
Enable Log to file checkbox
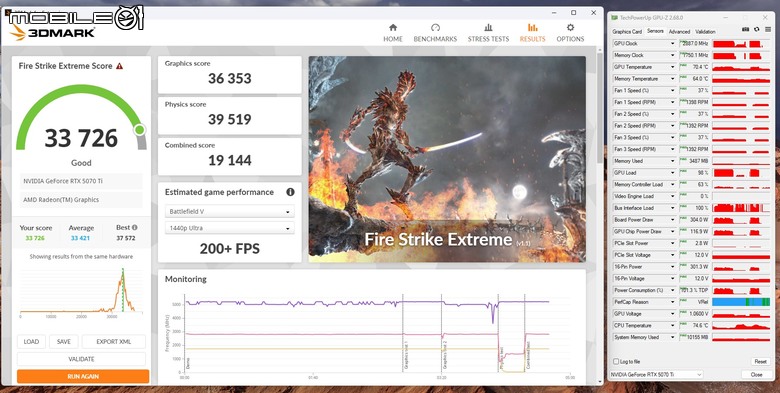616,362
